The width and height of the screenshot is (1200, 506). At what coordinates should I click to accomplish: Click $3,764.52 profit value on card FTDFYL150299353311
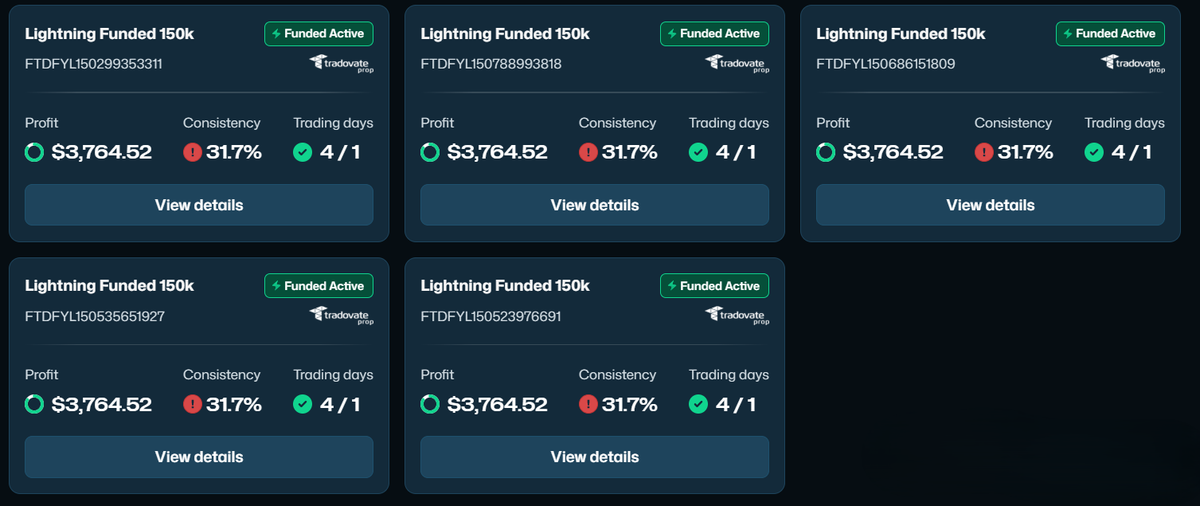(x=102, y=152)
